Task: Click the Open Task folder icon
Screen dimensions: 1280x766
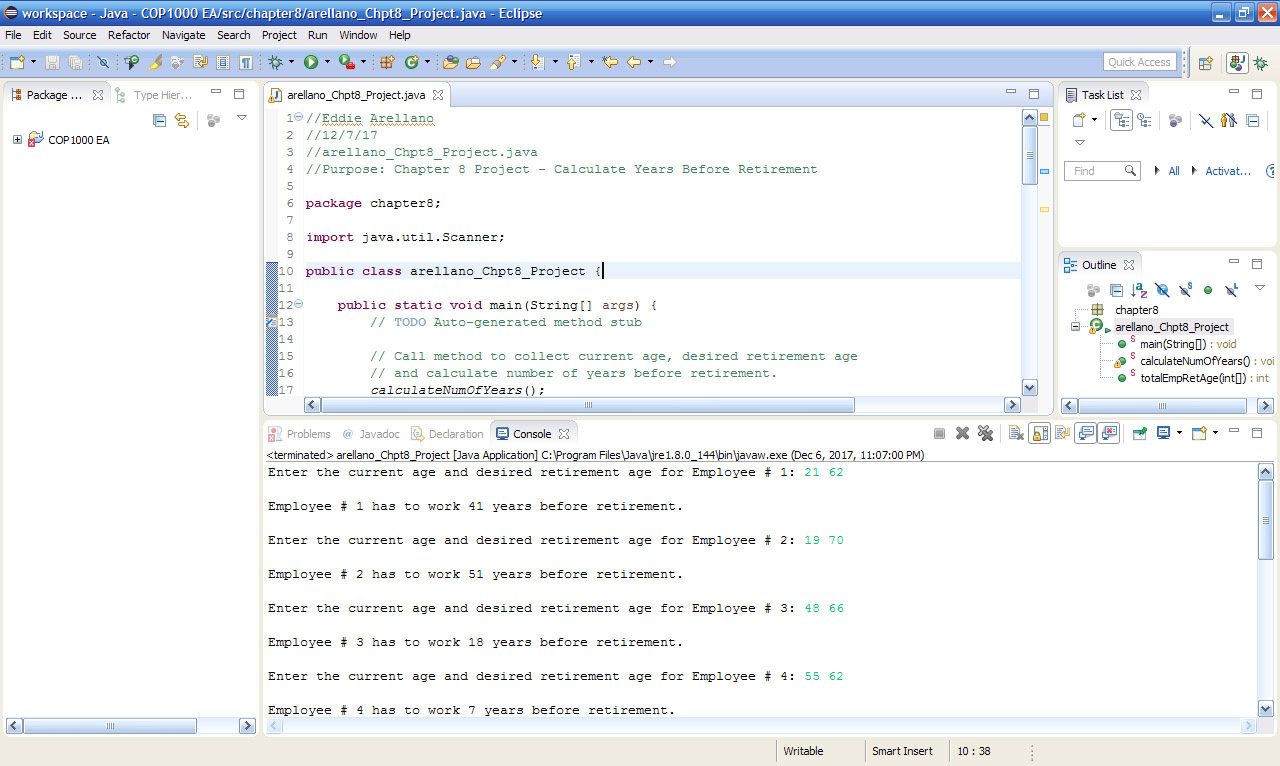Action: 473,62
